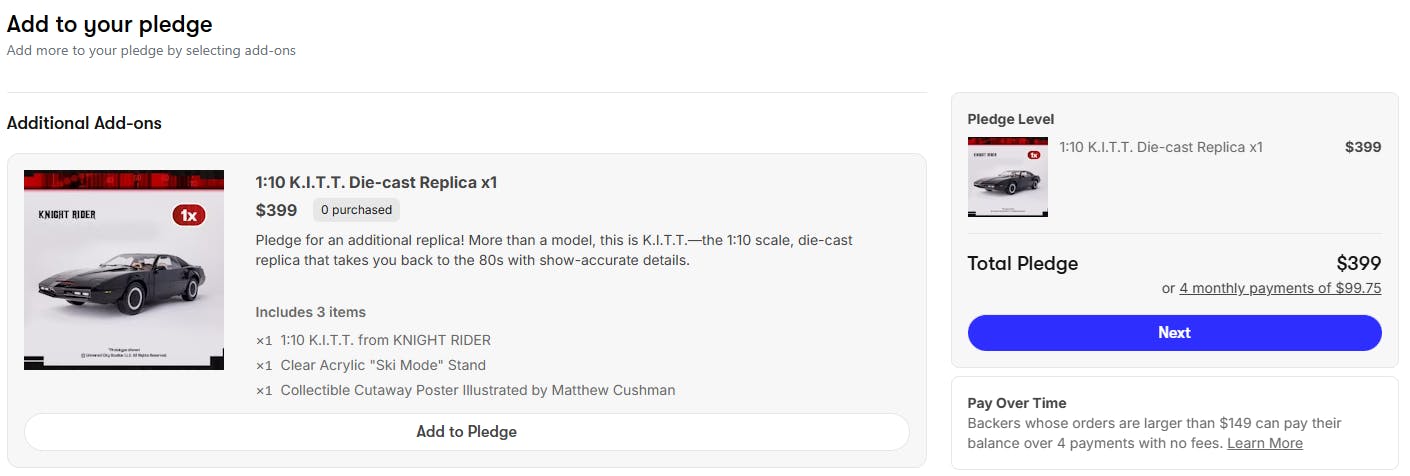Image resolution: width=1410 pixels, height=476 pixels.
Task: Click the $399 price under the add-on title
Action: pos(276,210)
